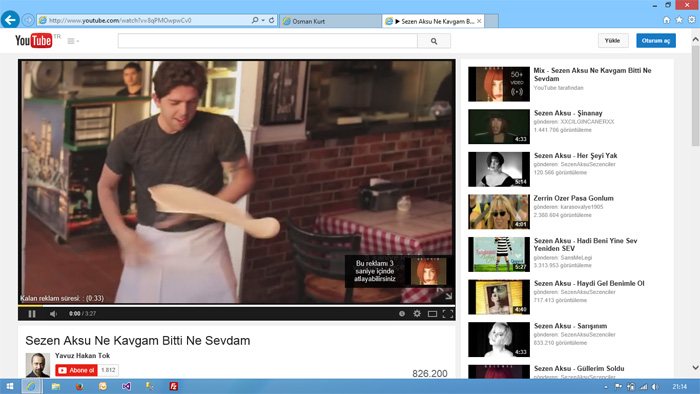Click the subscriber count 1.812
This screenshot has width=700, height=394.
108,370
